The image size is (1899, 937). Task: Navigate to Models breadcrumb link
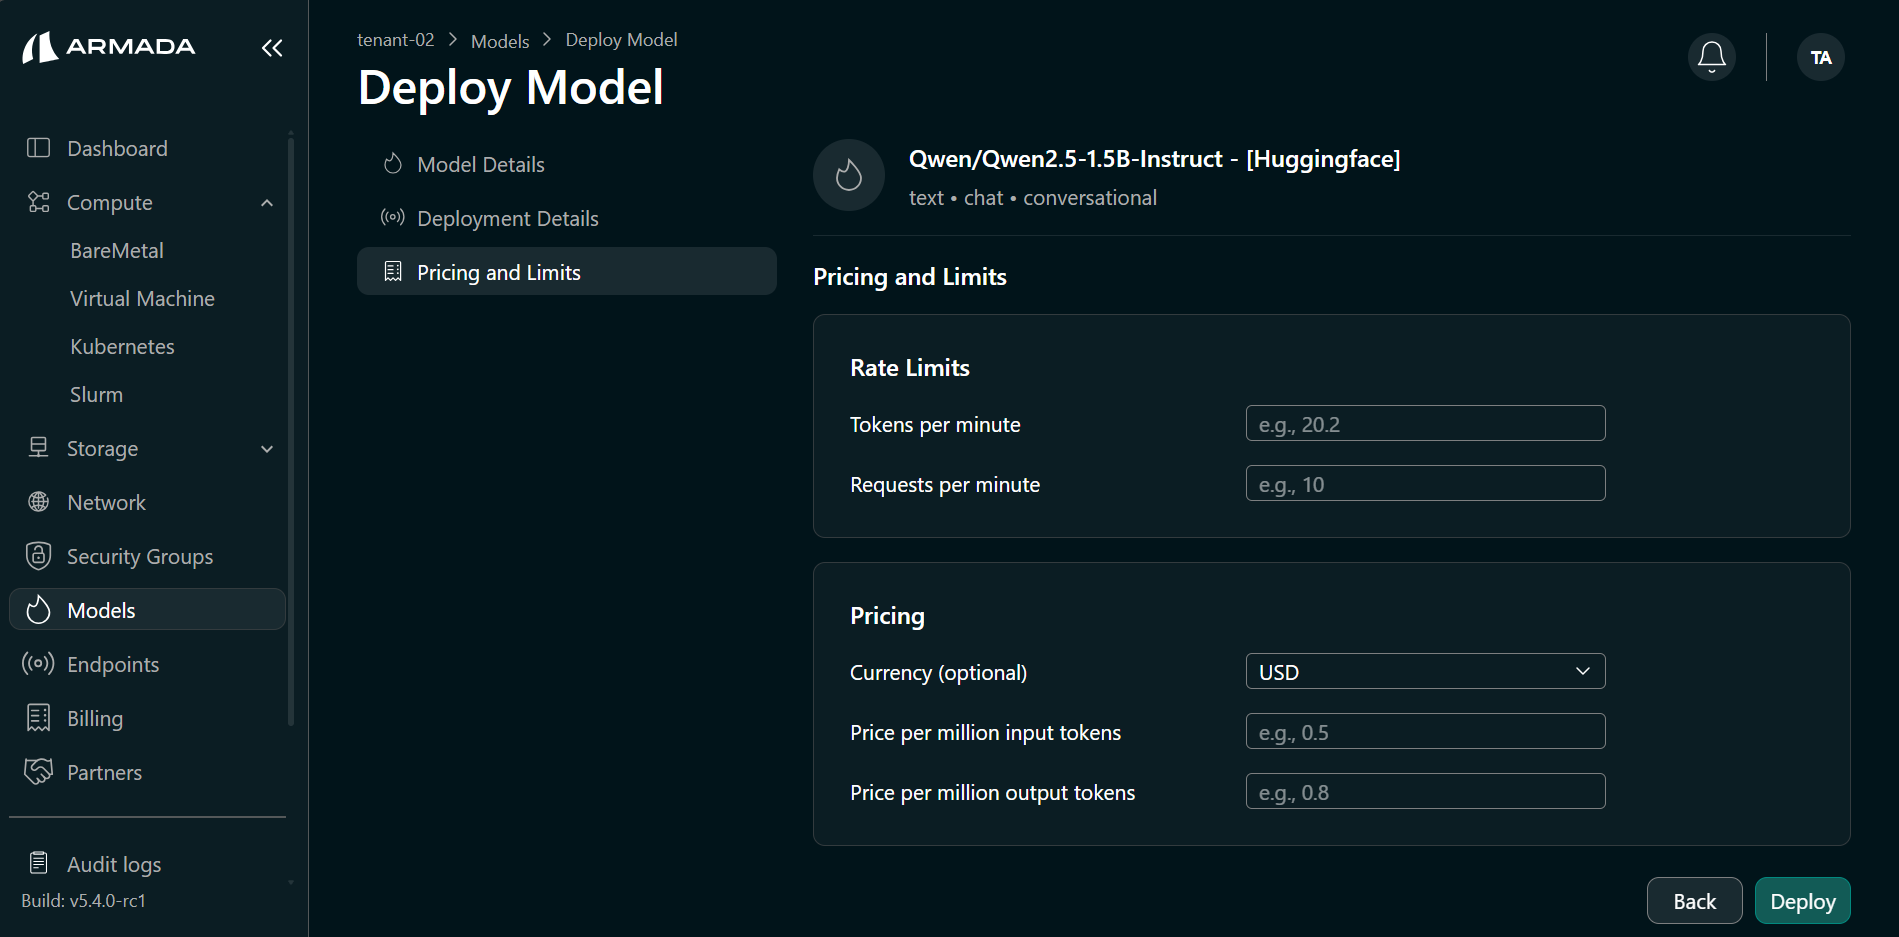(500, 41)
